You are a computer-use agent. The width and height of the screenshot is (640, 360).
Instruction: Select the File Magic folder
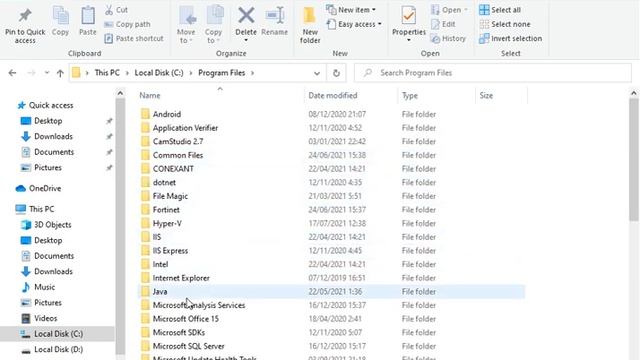164,196
